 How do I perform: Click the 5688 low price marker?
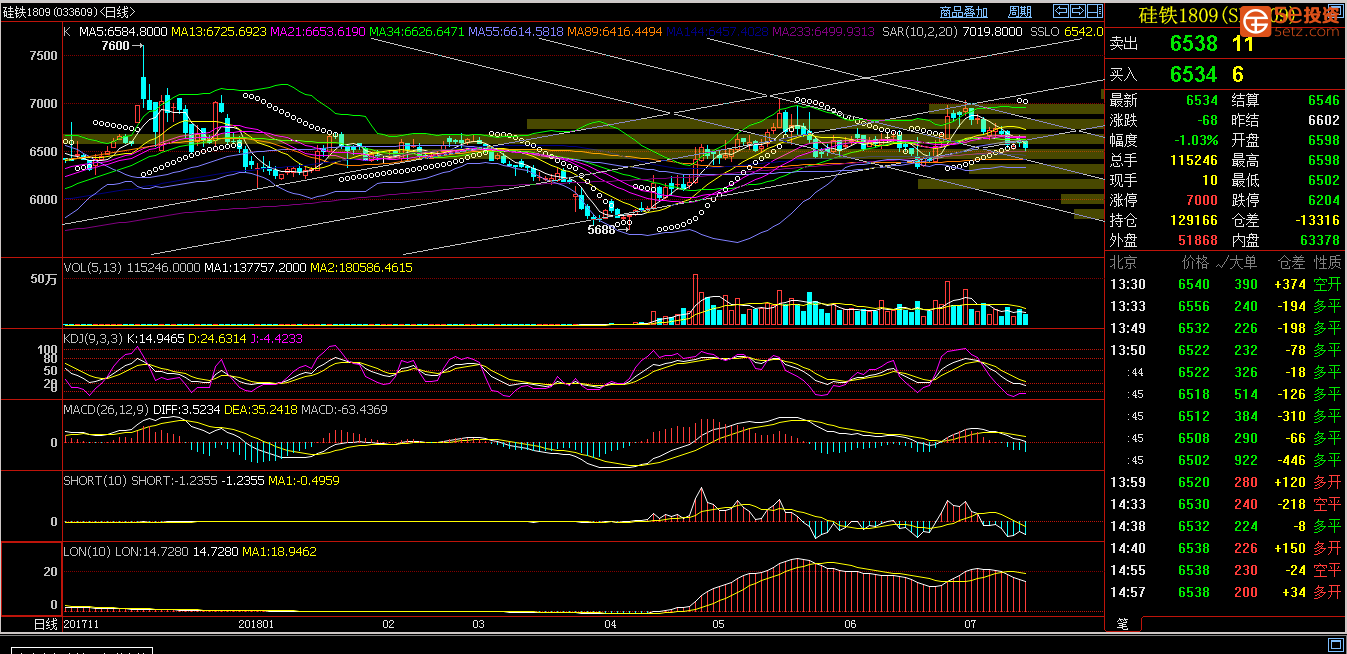601,230
